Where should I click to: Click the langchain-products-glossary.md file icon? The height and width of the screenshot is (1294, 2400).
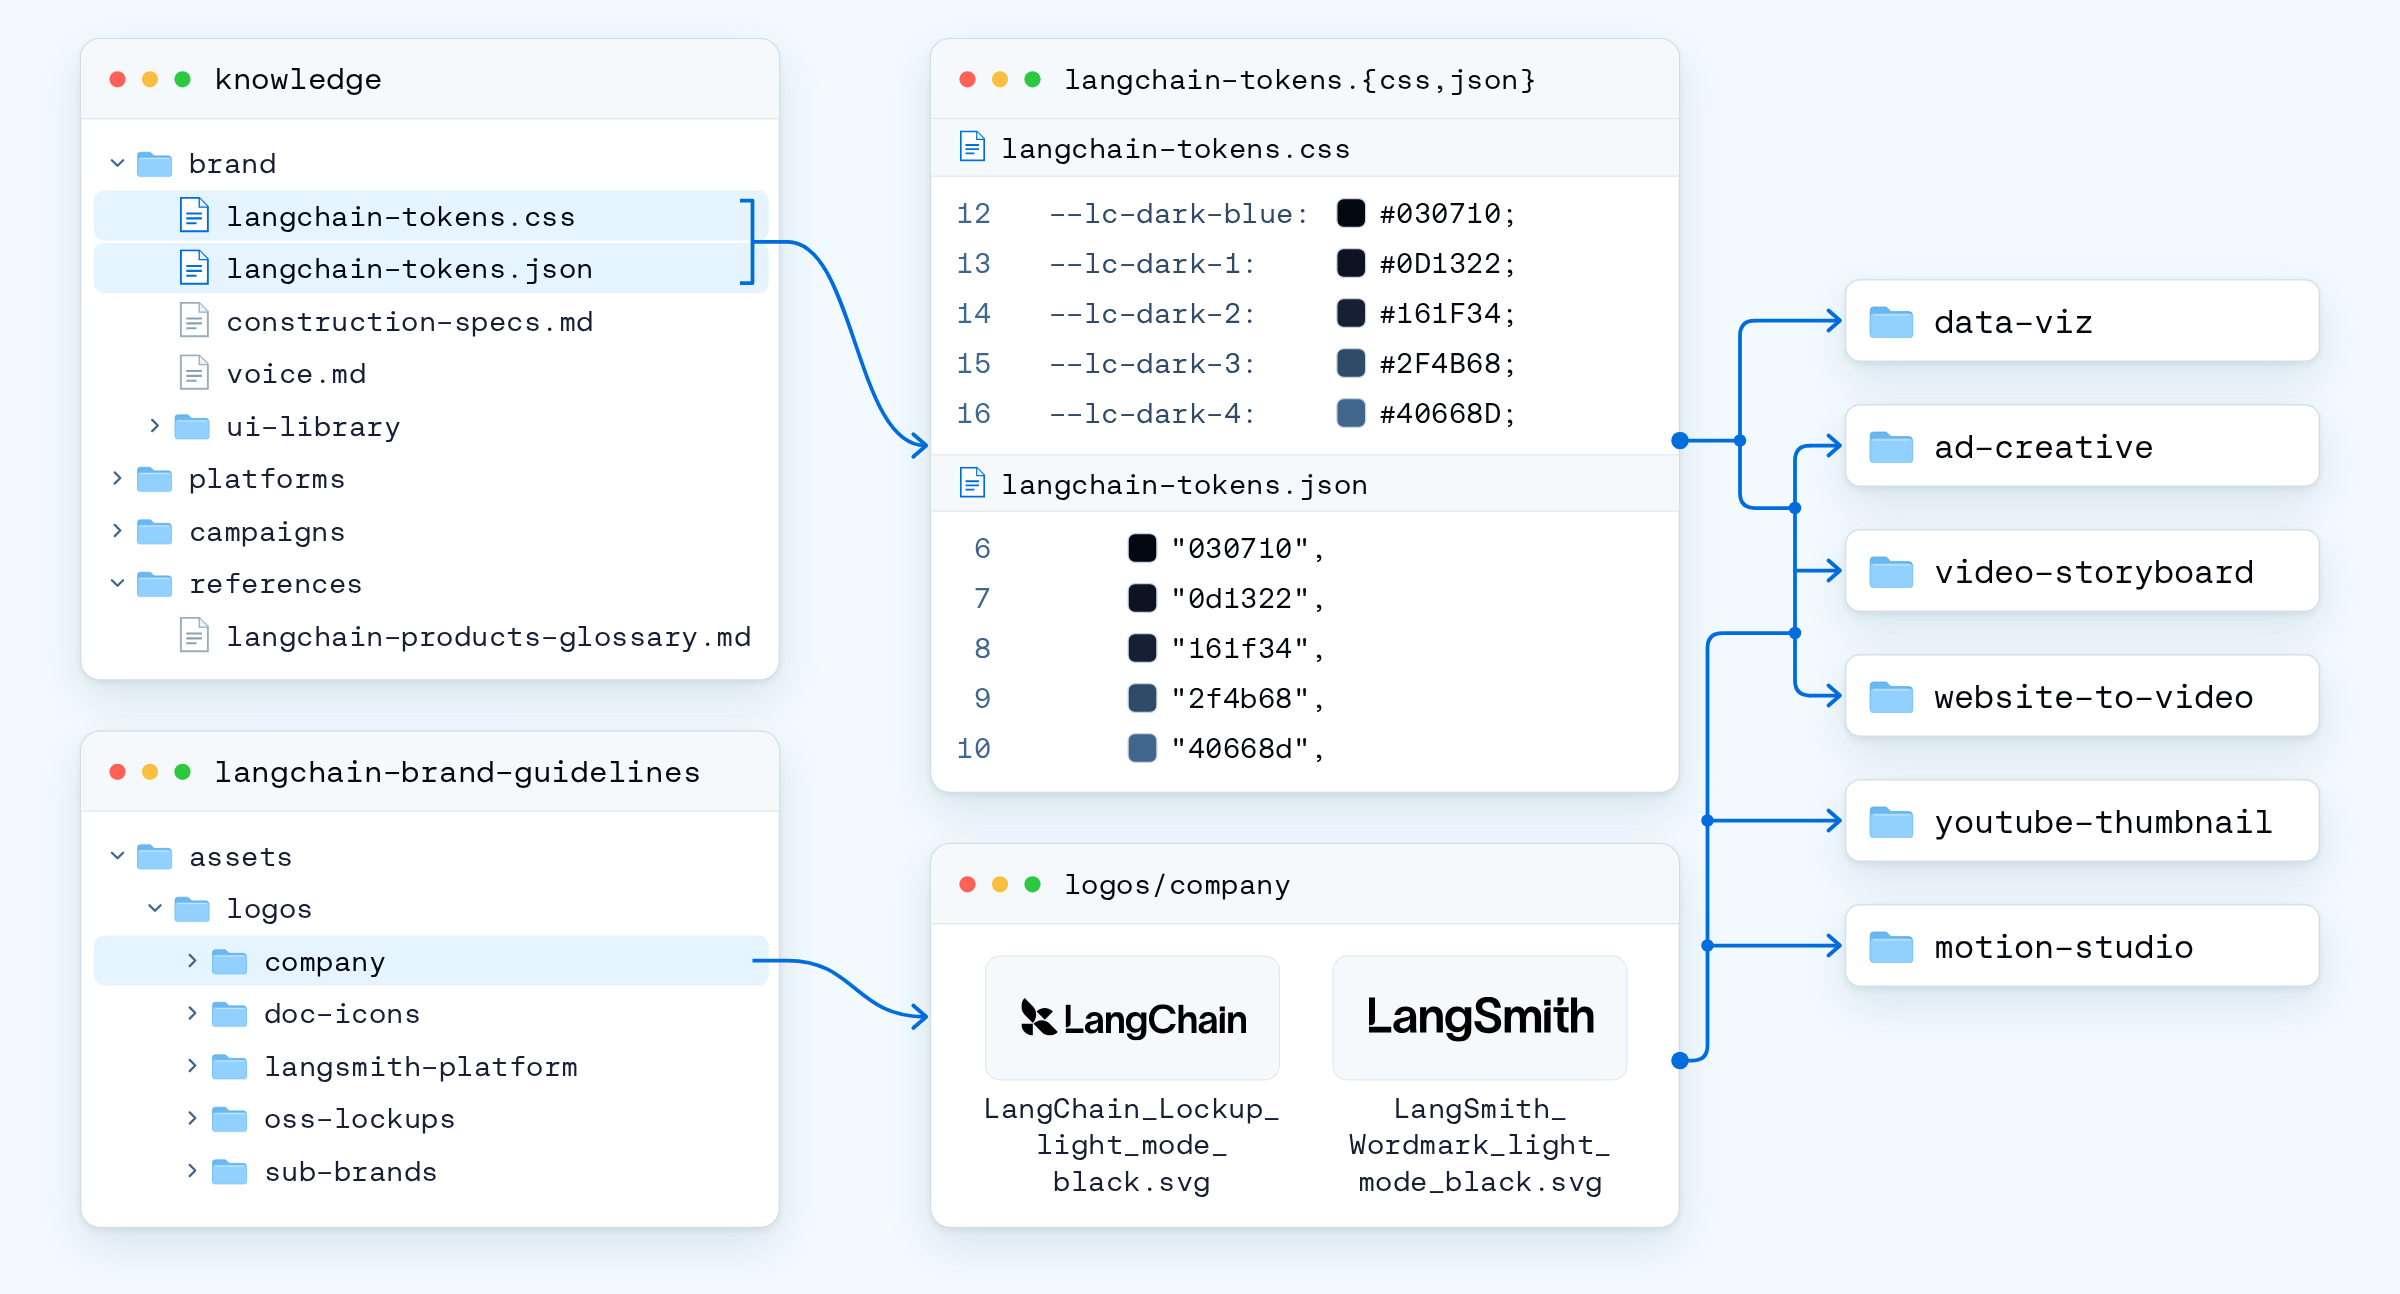click(x=194, y=636)
